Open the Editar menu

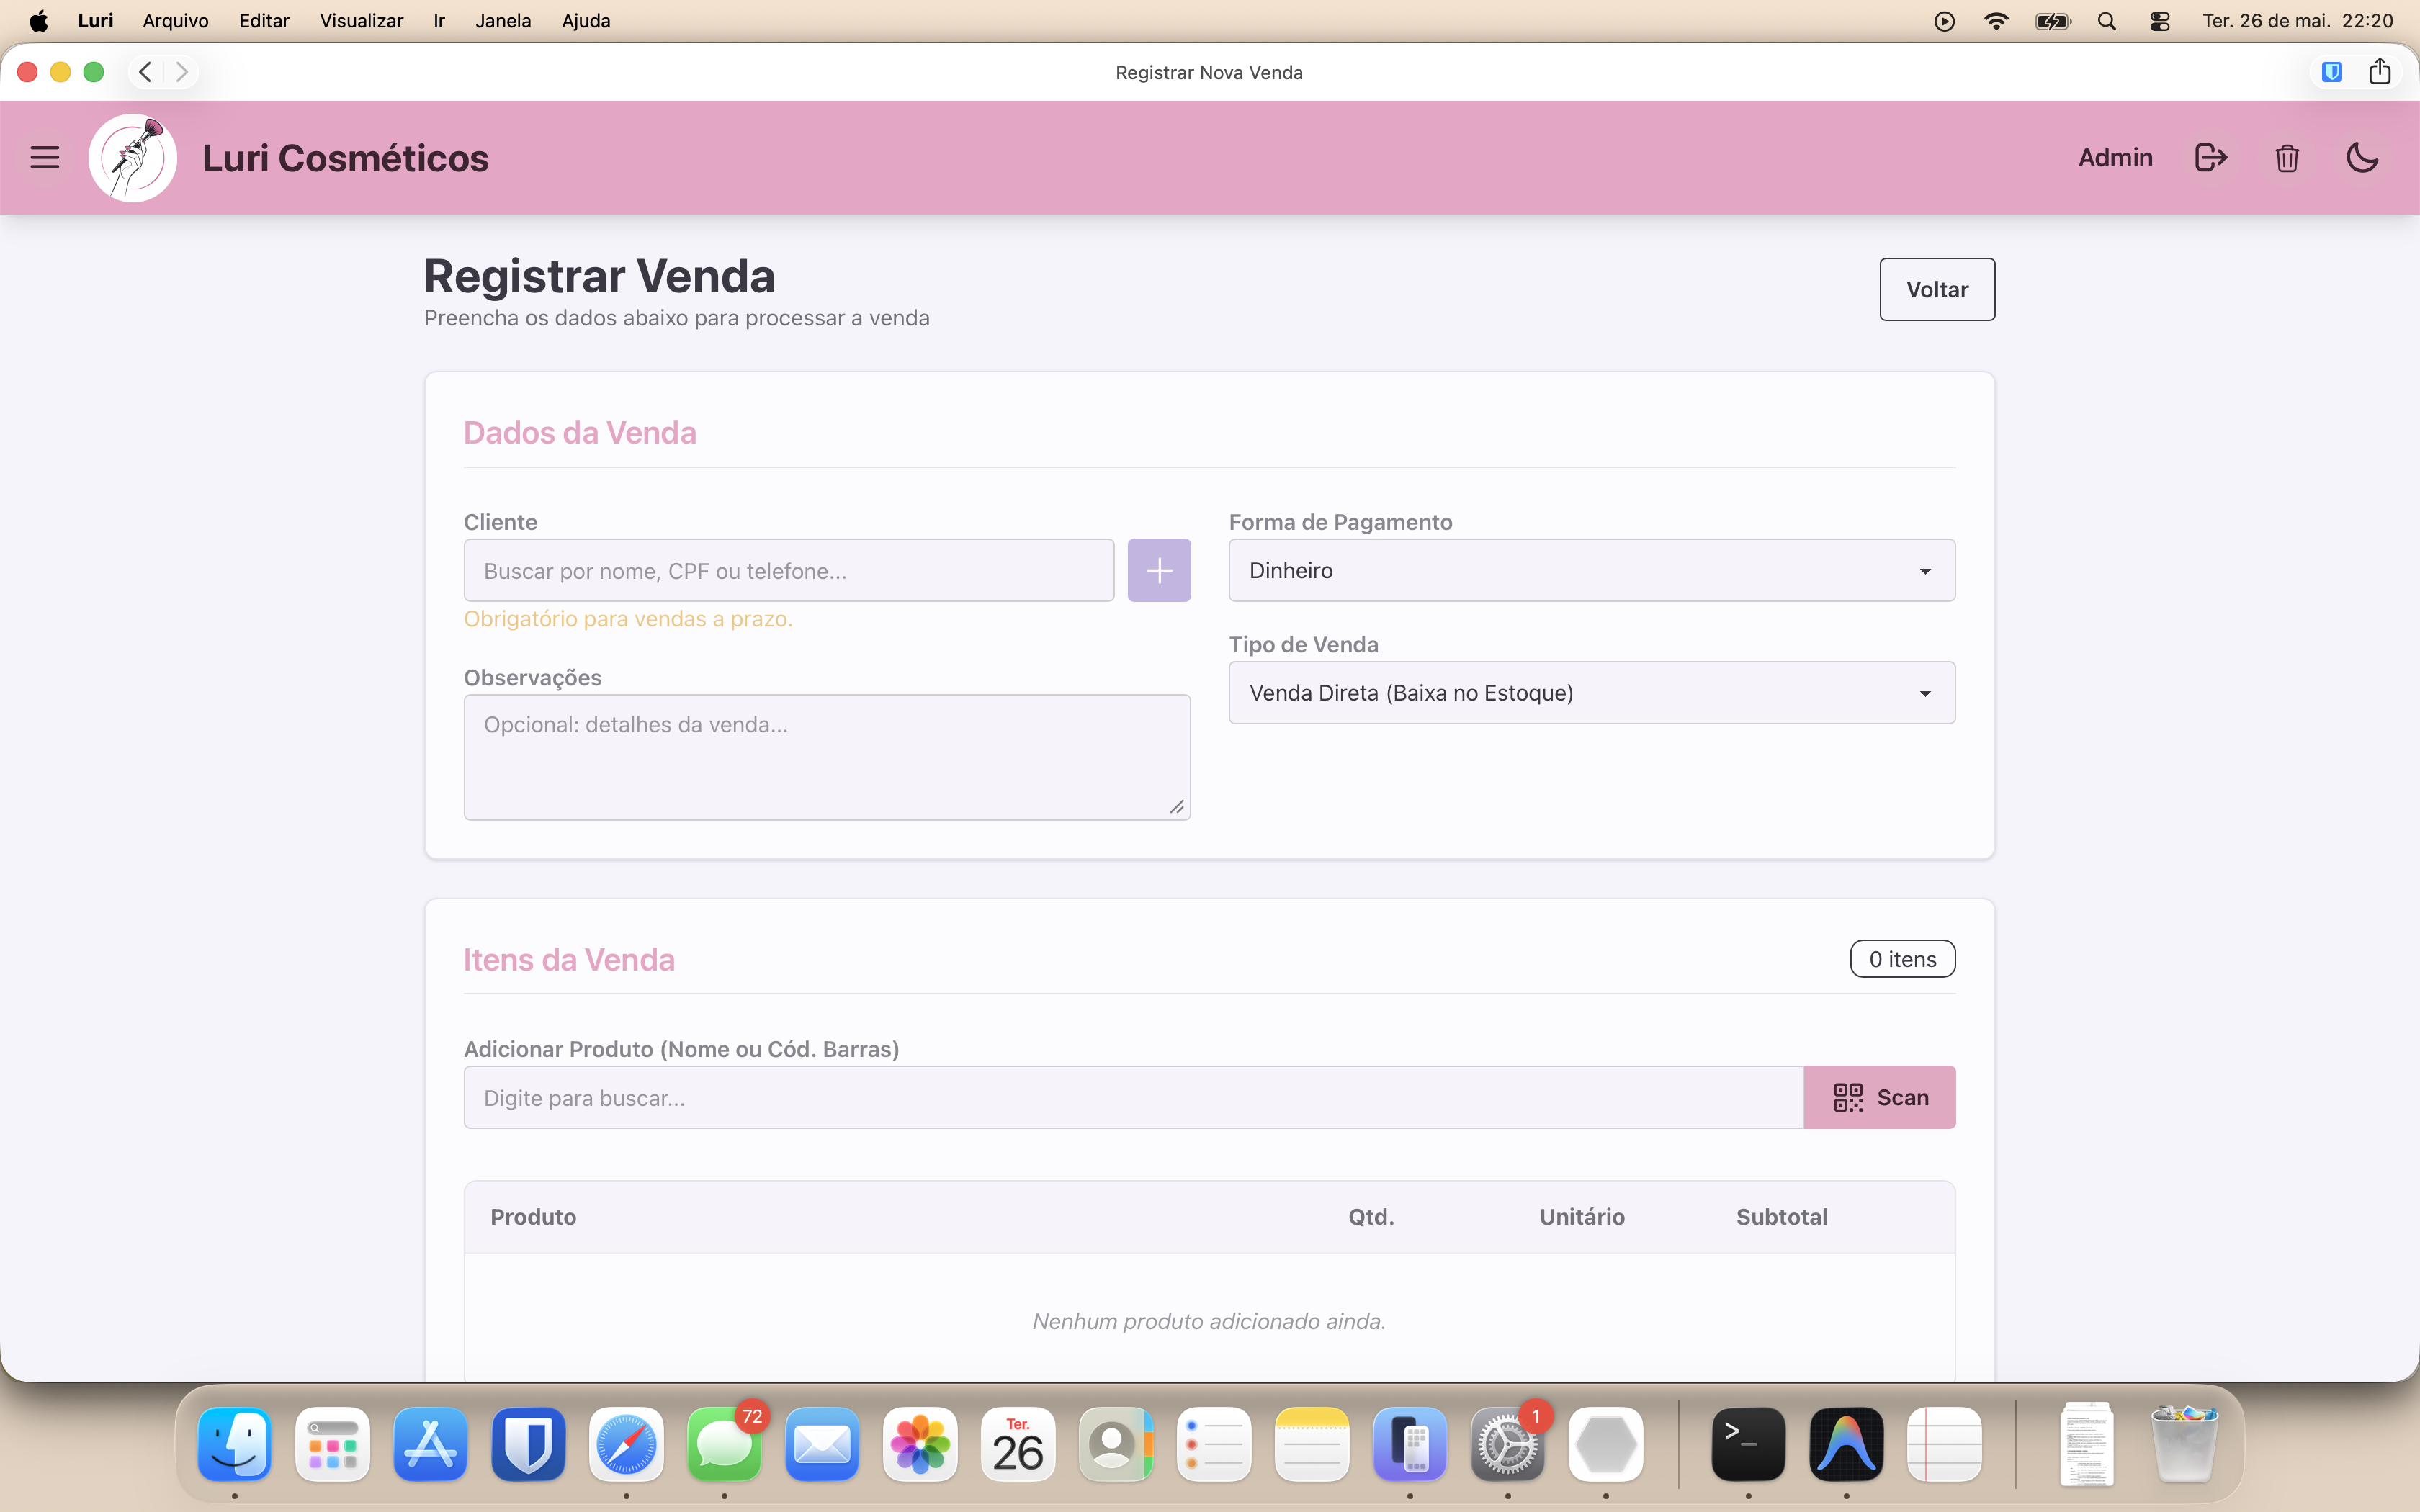click(264, 20)
